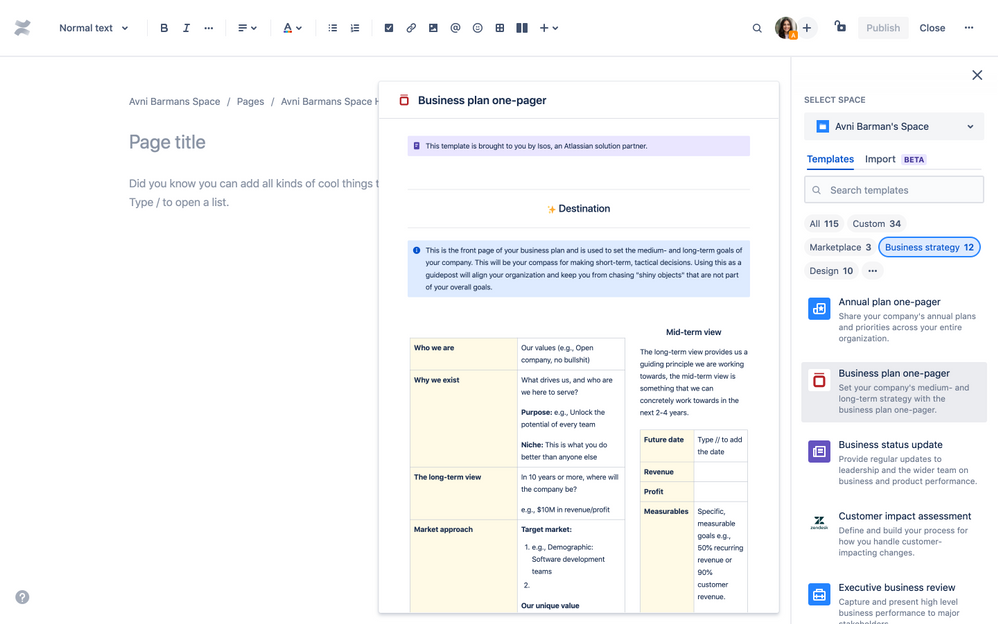This screenshot has width=998, height=624.
Task: Open the more actions menu in header
Action: 969,28
